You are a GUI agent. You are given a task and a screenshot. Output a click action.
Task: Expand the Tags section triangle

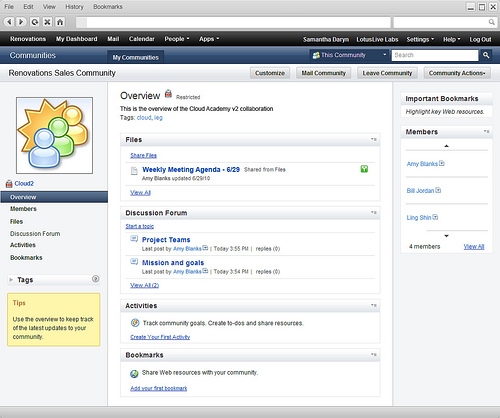click(x=11, y=280)
